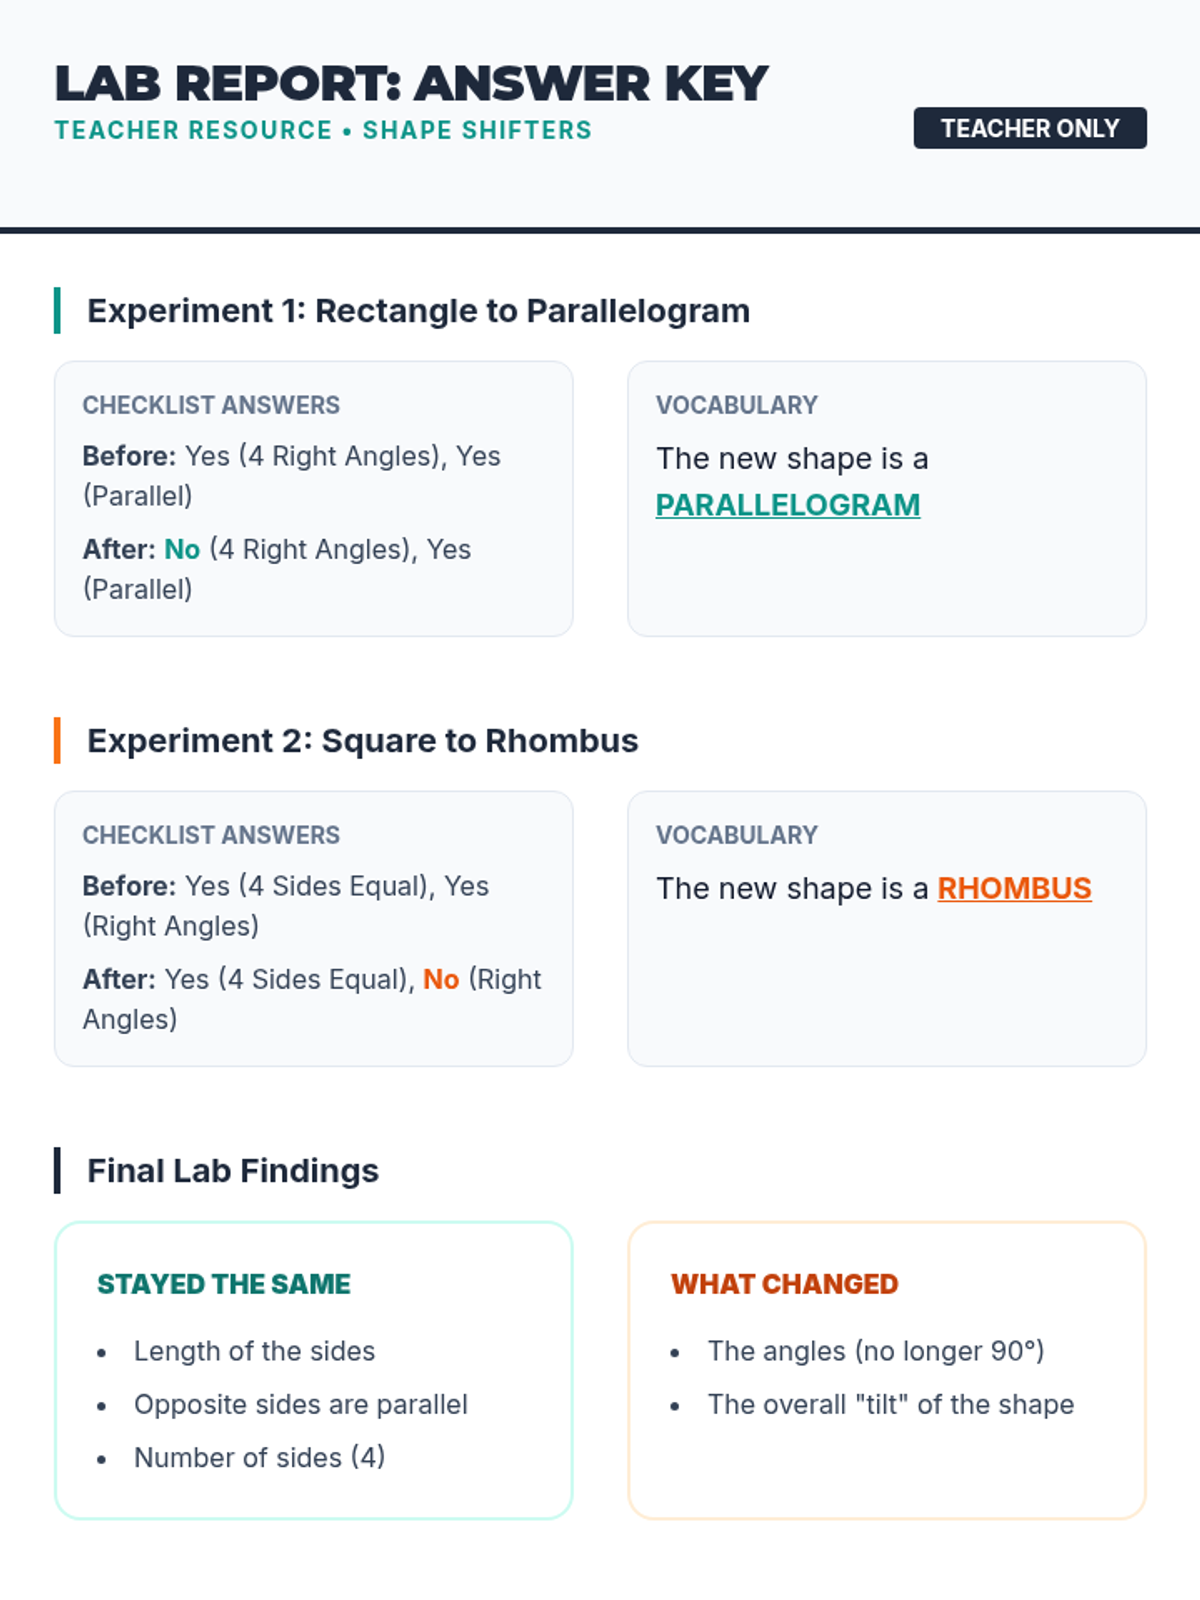Image resolution: width=1200 pixels, height=1600 pixels.
Task: Click the Lab Report: Answer Key title
Action: coord(411,84)
